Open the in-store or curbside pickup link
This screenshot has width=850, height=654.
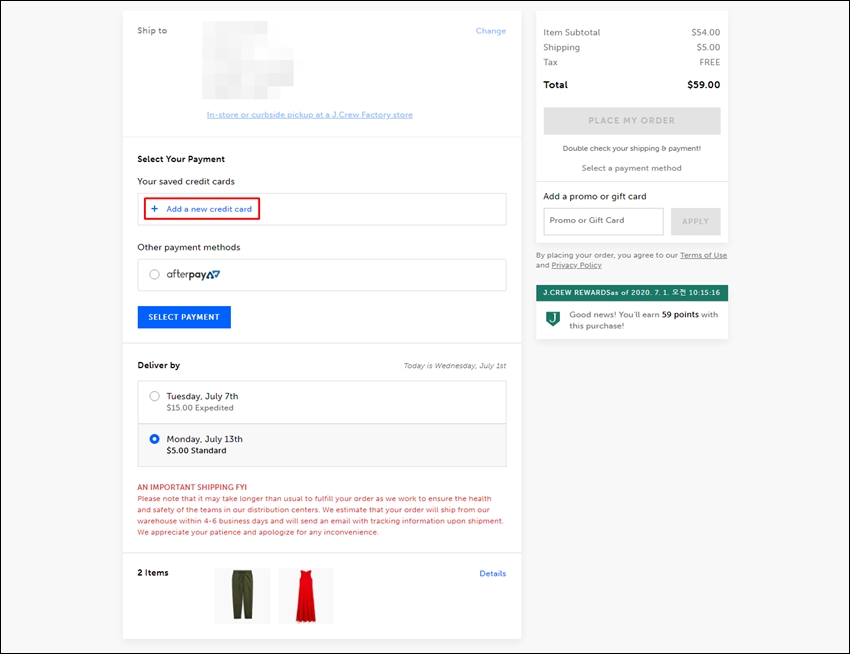coord(310,114)
